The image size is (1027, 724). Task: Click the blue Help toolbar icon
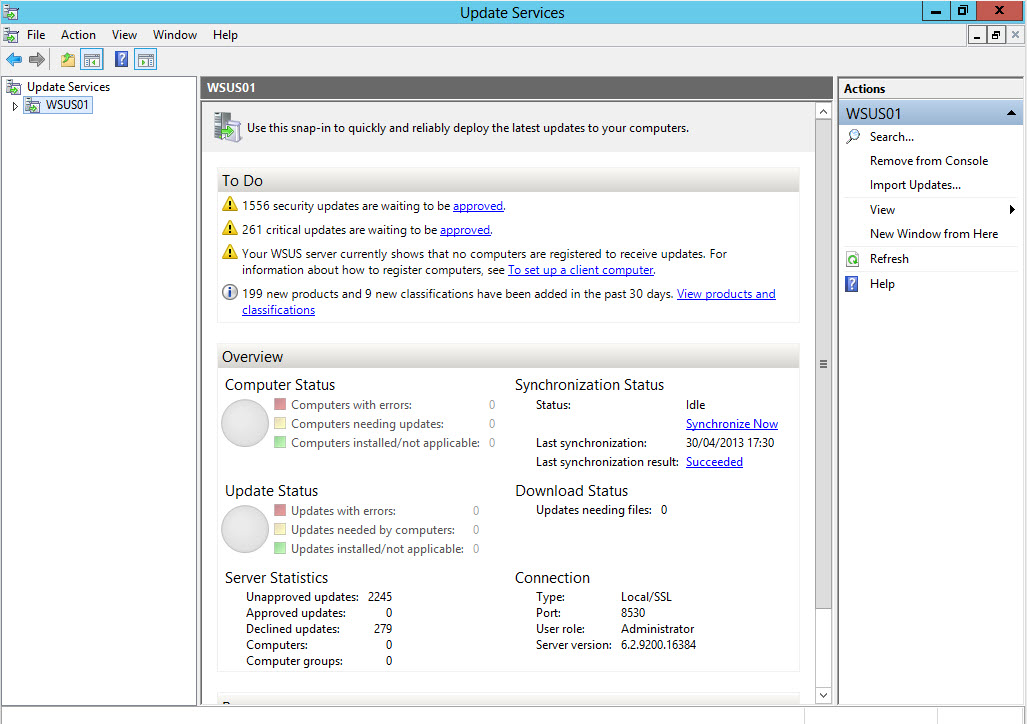(x=121, y=59)
